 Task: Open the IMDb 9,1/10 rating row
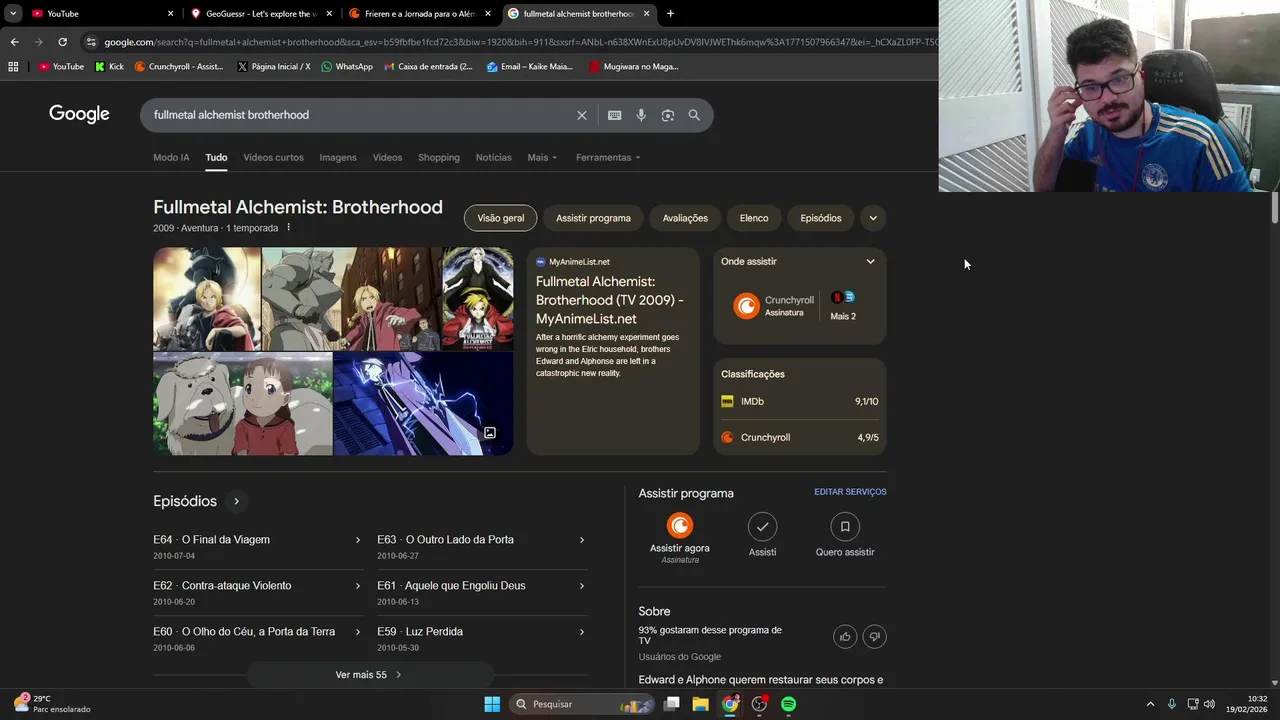click(x=800, y=401)
